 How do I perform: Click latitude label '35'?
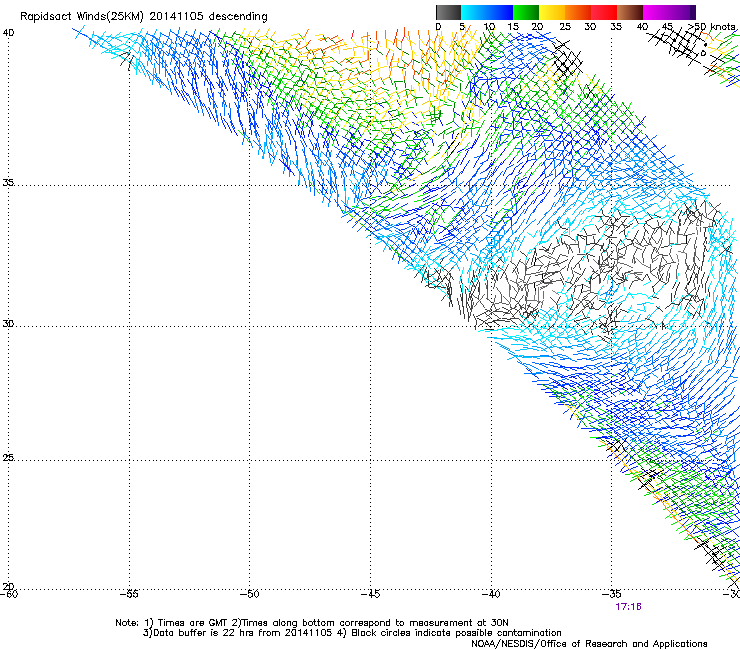8,182
